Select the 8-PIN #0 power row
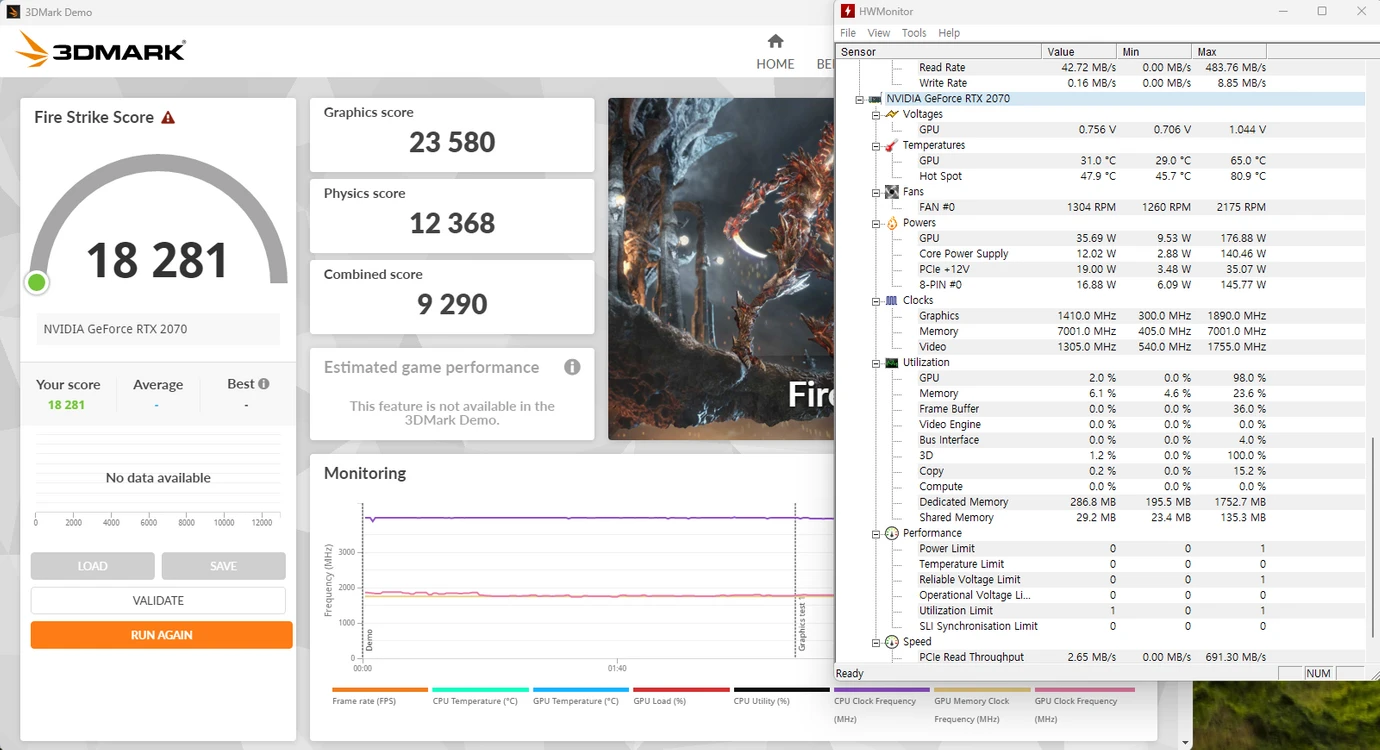 1100,285
